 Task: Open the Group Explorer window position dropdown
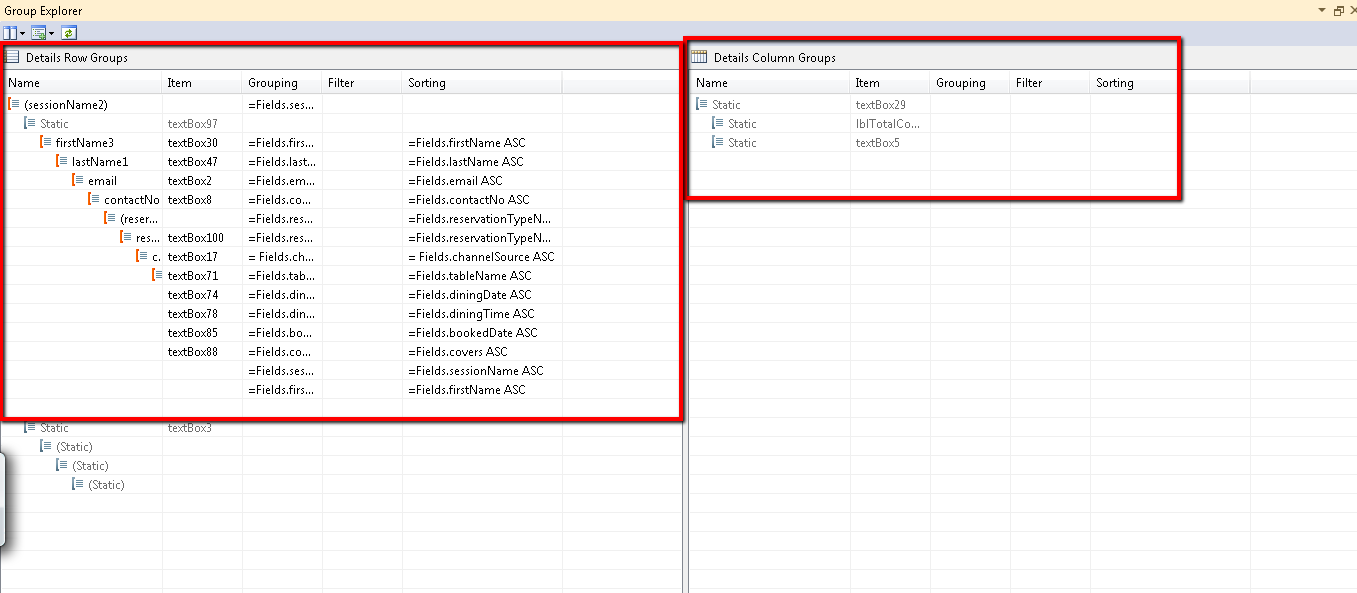(x=1324, y=10)
